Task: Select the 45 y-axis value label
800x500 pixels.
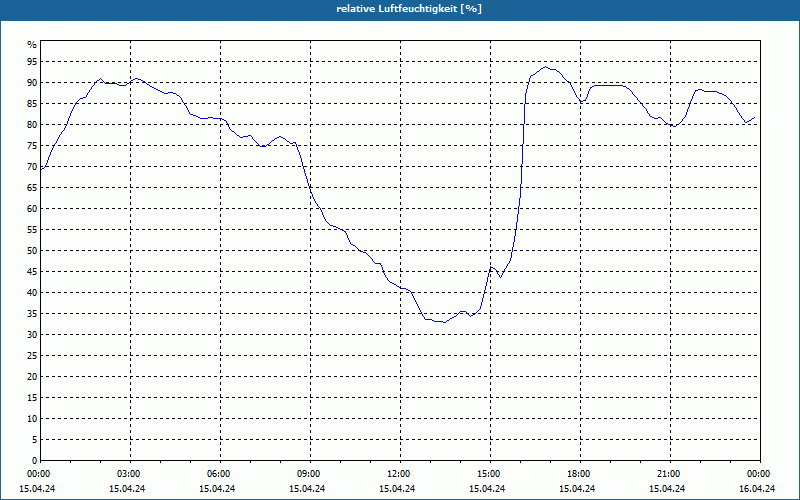Action: [32, 271]
